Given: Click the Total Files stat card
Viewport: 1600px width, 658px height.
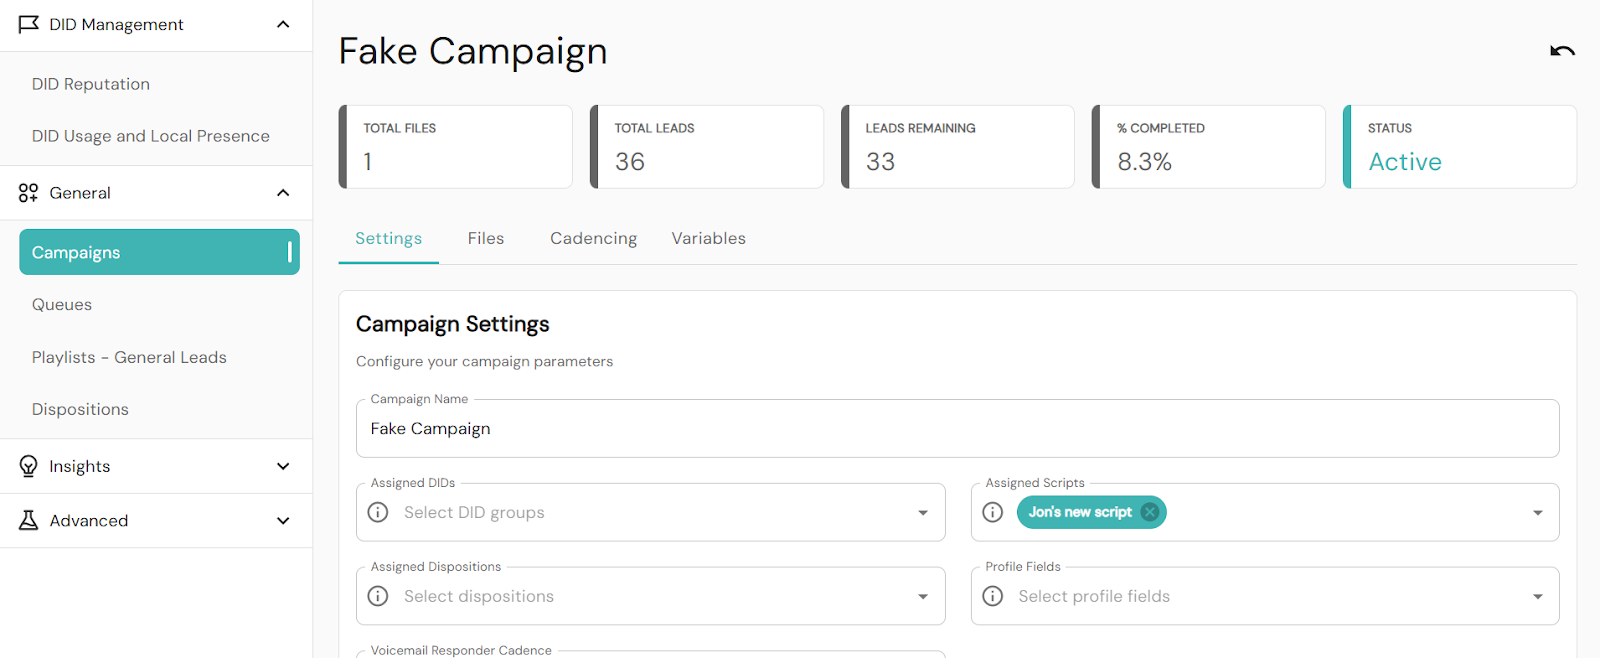Looking at the screenshot, I should tap(456, 147).
